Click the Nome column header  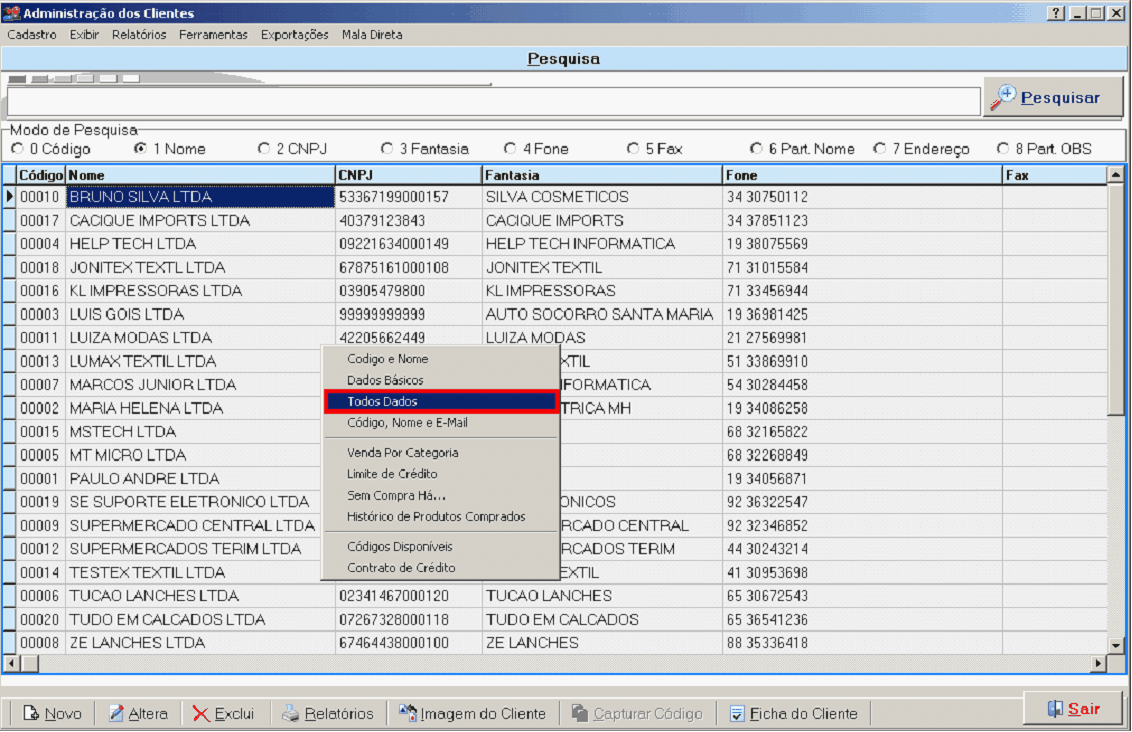point(200,175)
